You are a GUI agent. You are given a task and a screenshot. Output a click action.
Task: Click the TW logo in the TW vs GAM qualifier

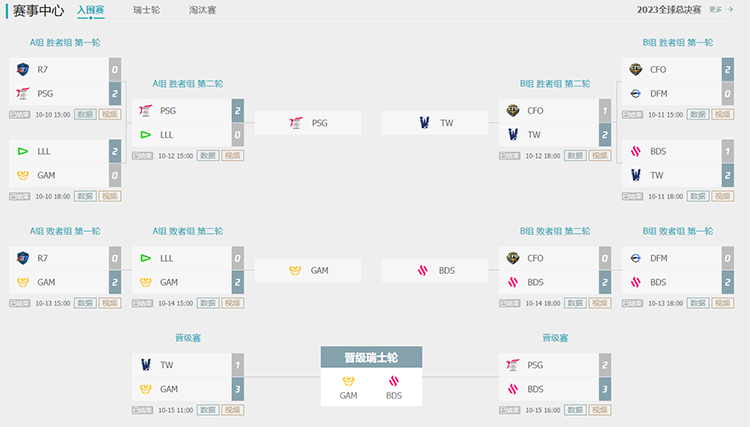145,365
